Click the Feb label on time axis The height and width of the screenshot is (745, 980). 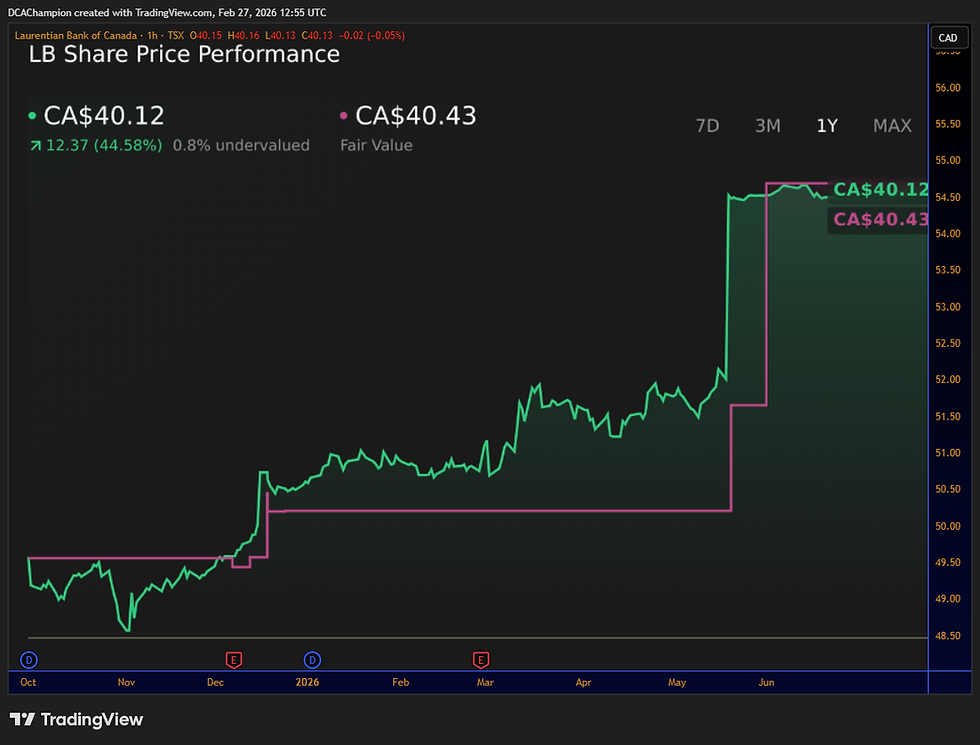(401, 682)
